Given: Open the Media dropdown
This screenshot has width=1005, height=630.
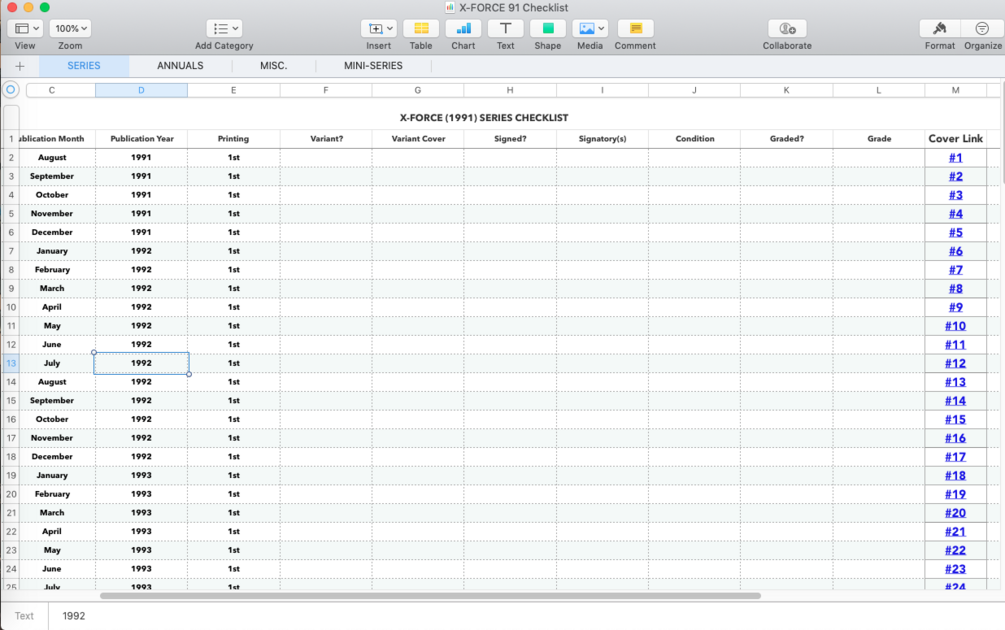Looking at the screenshot, I should [x=590, y=29].
